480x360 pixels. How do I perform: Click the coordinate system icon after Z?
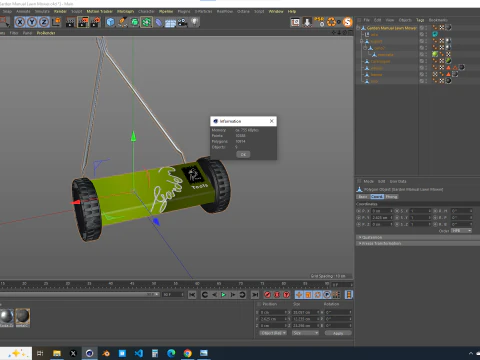57,22
